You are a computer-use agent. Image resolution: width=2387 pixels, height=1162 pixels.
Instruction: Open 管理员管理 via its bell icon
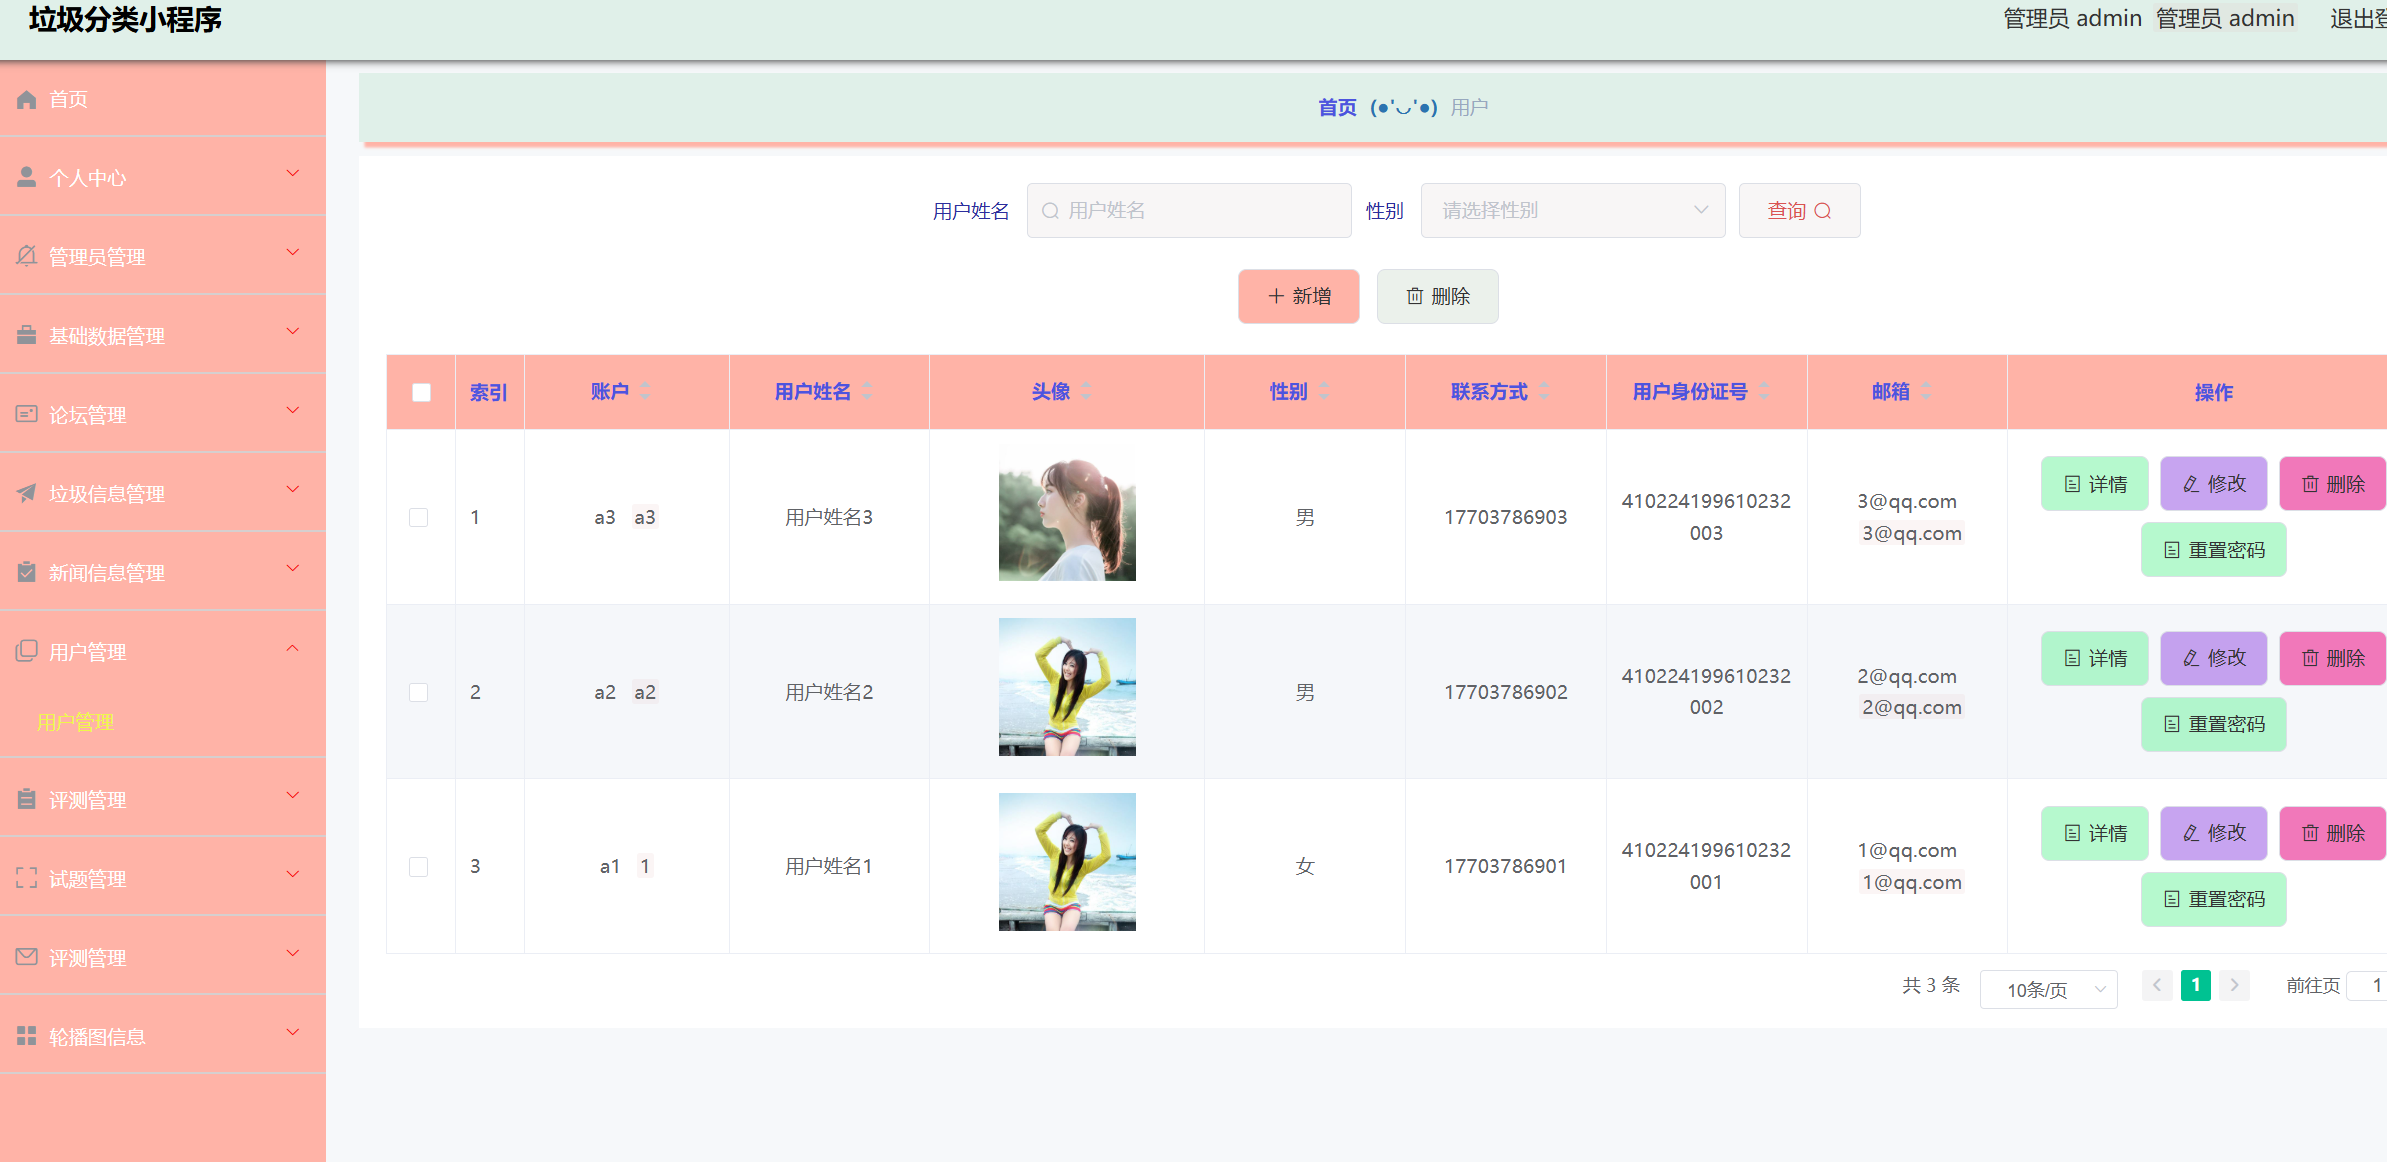click(x=26, y=255)
